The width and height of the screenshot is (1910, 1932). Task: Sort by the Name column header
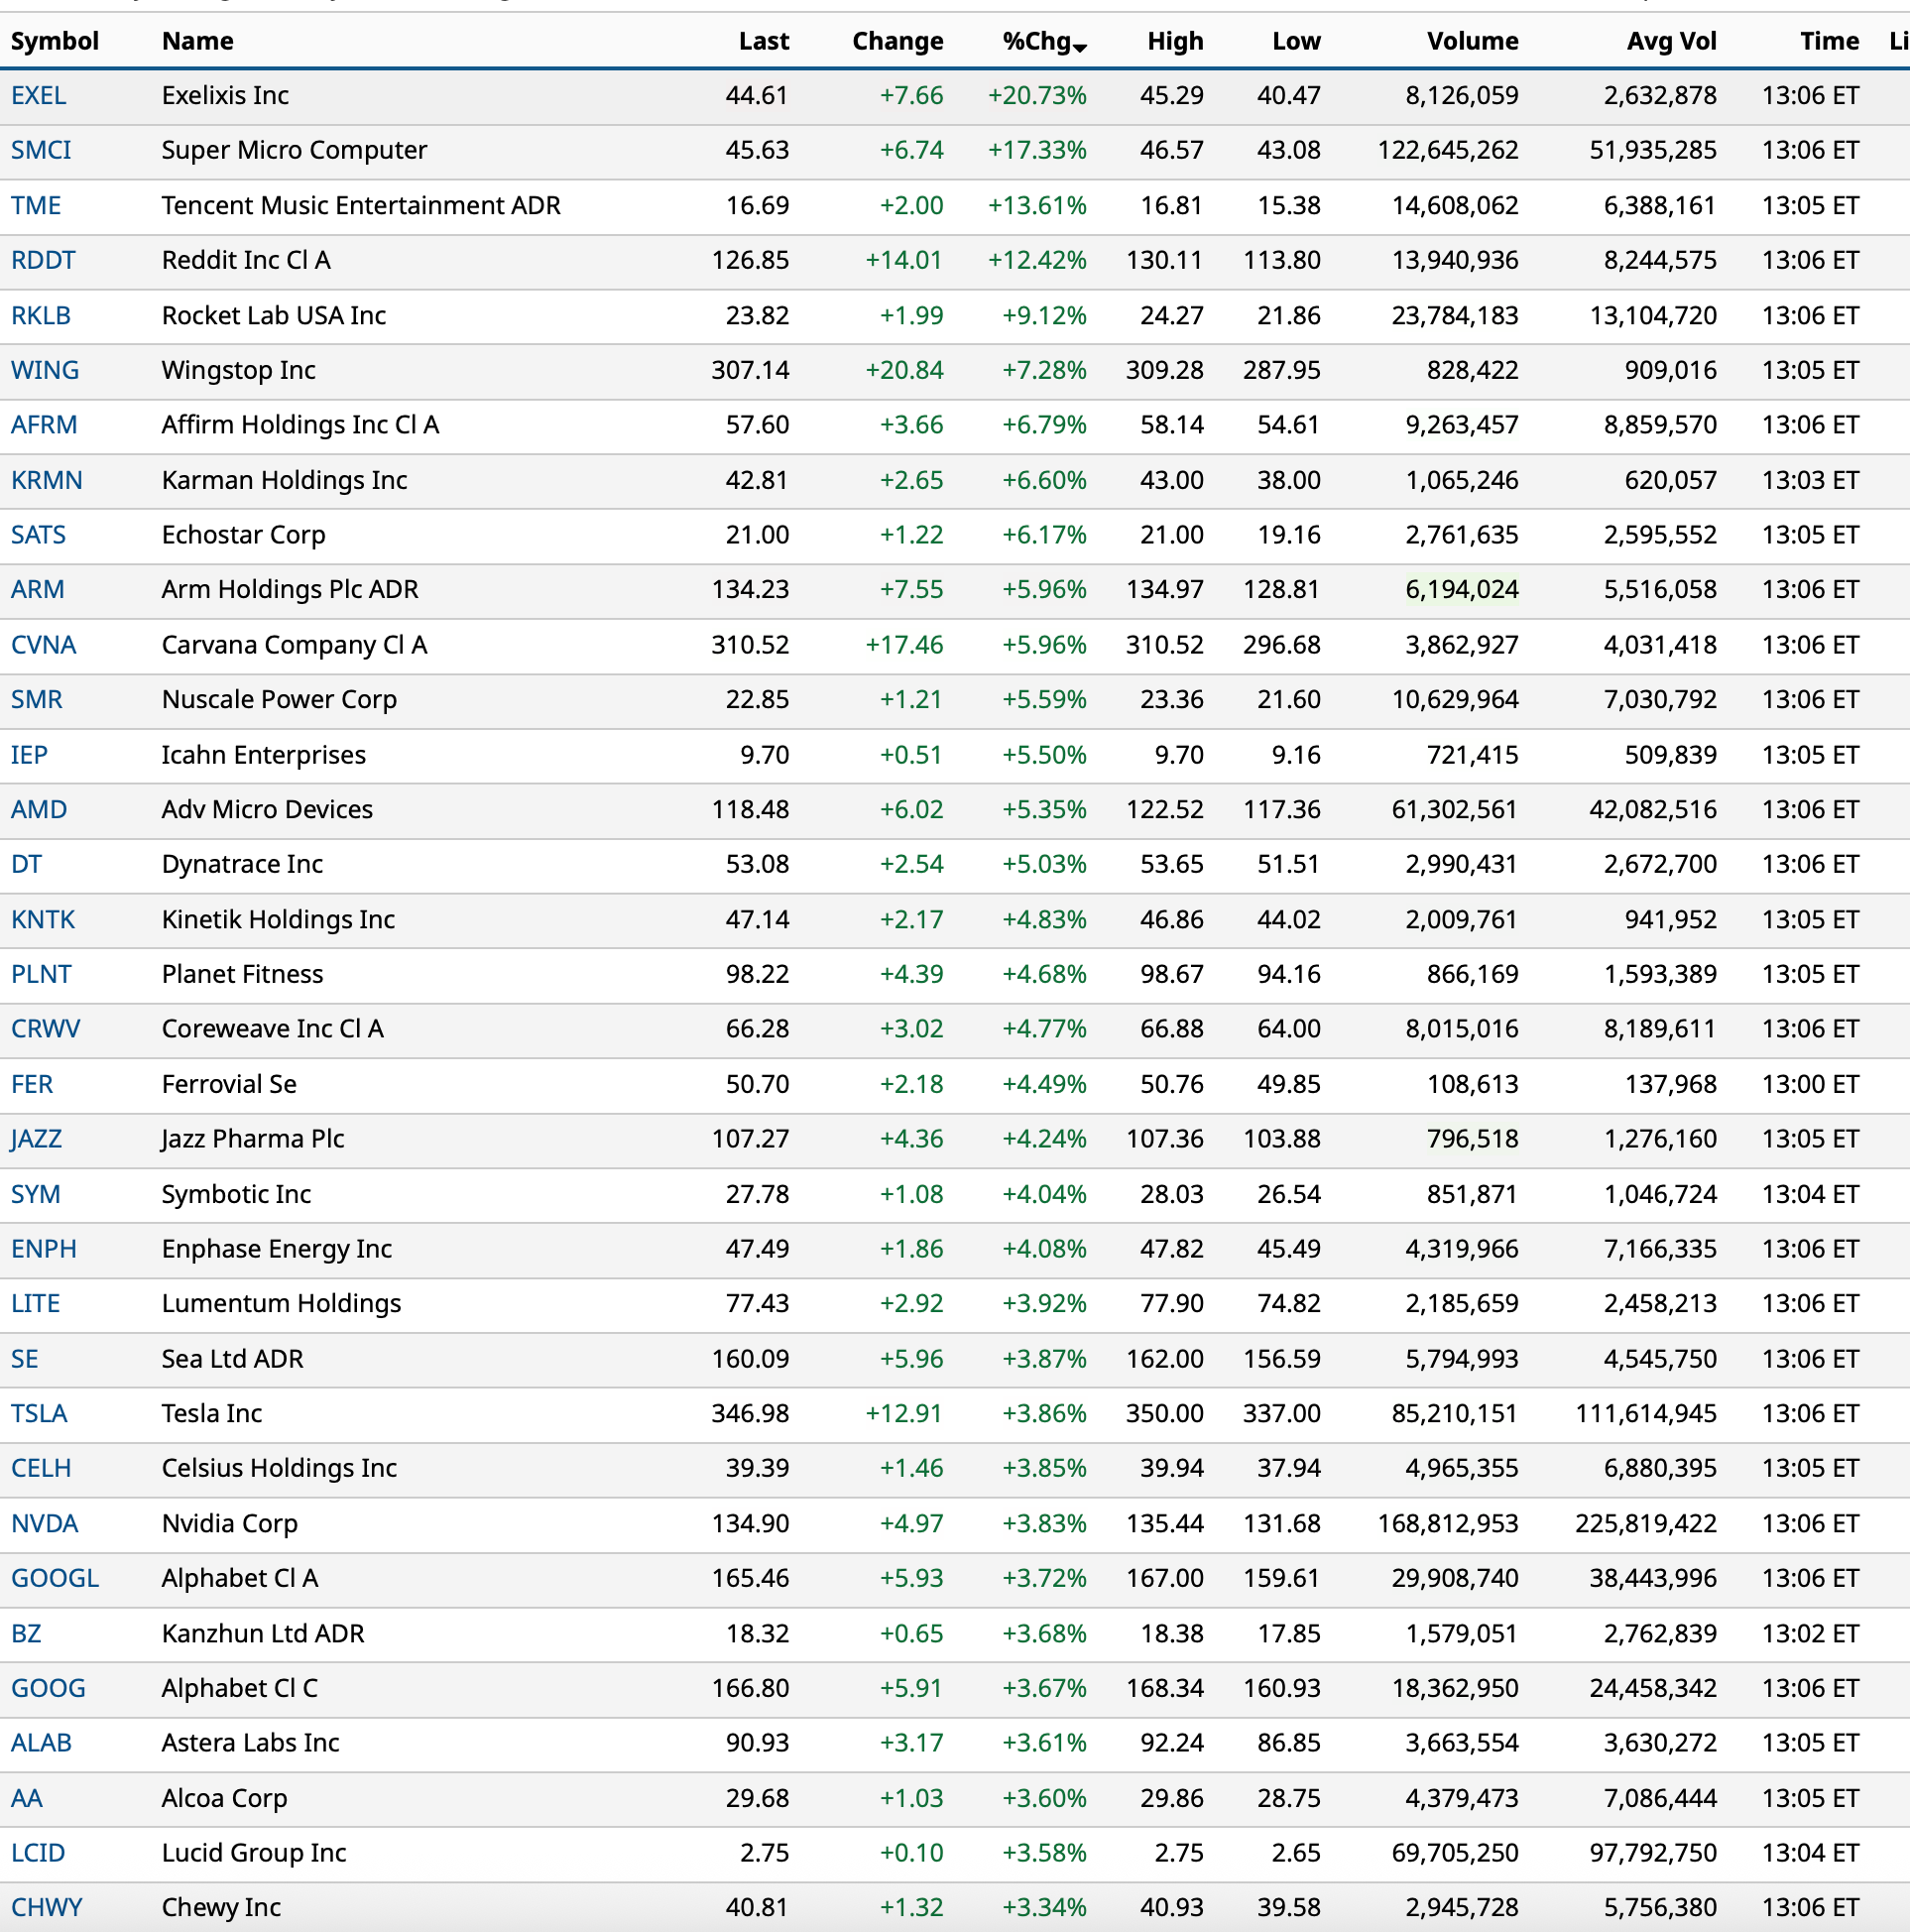[197, 41]
